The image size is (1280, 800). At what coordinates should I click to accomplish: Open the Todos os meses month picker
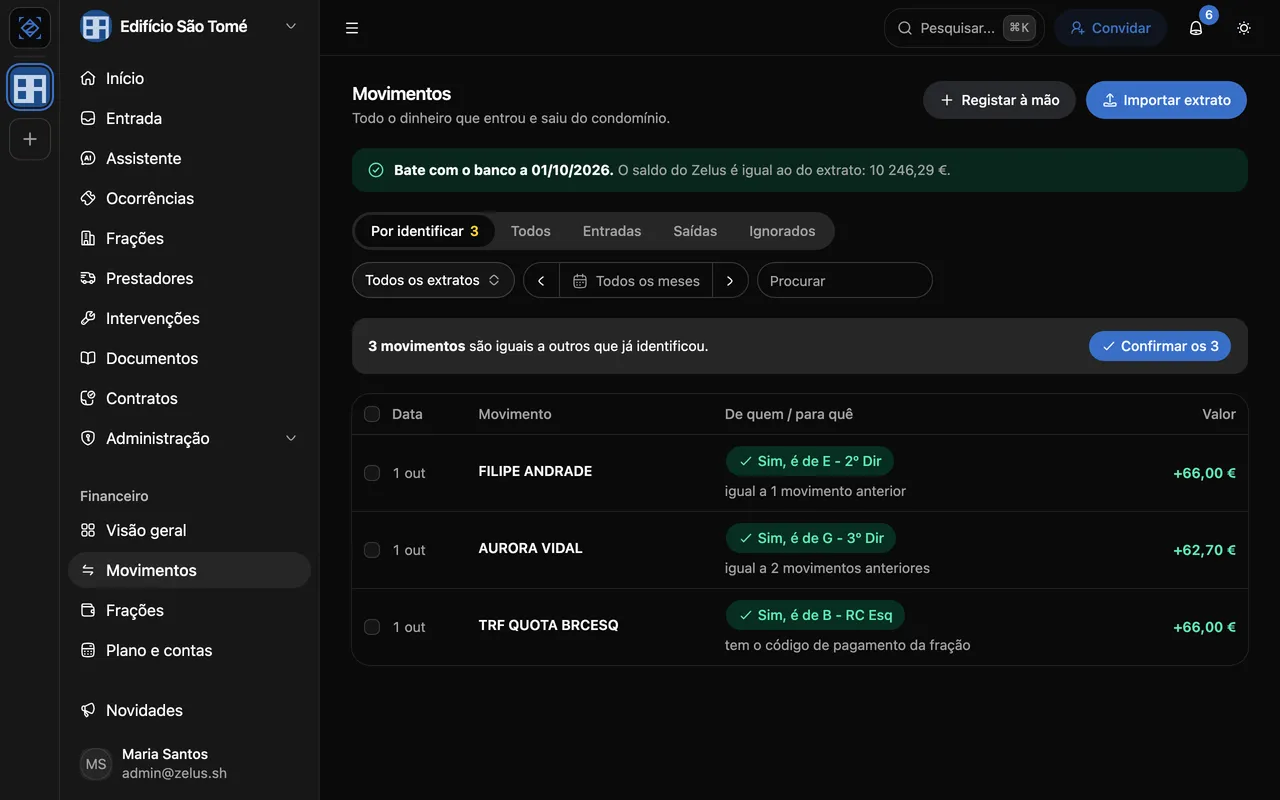[636, 281]
